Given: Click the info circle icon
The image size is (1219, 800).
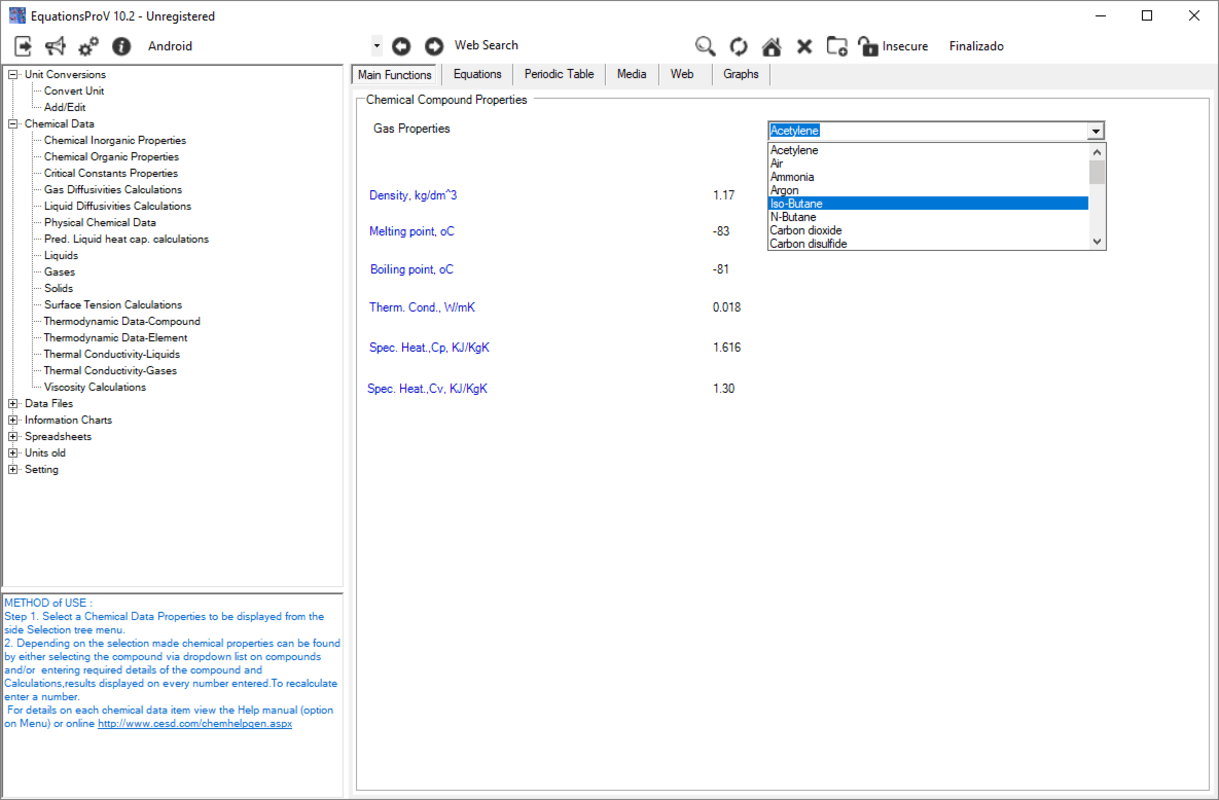Looking at the screenshot, I should point(121,46).
